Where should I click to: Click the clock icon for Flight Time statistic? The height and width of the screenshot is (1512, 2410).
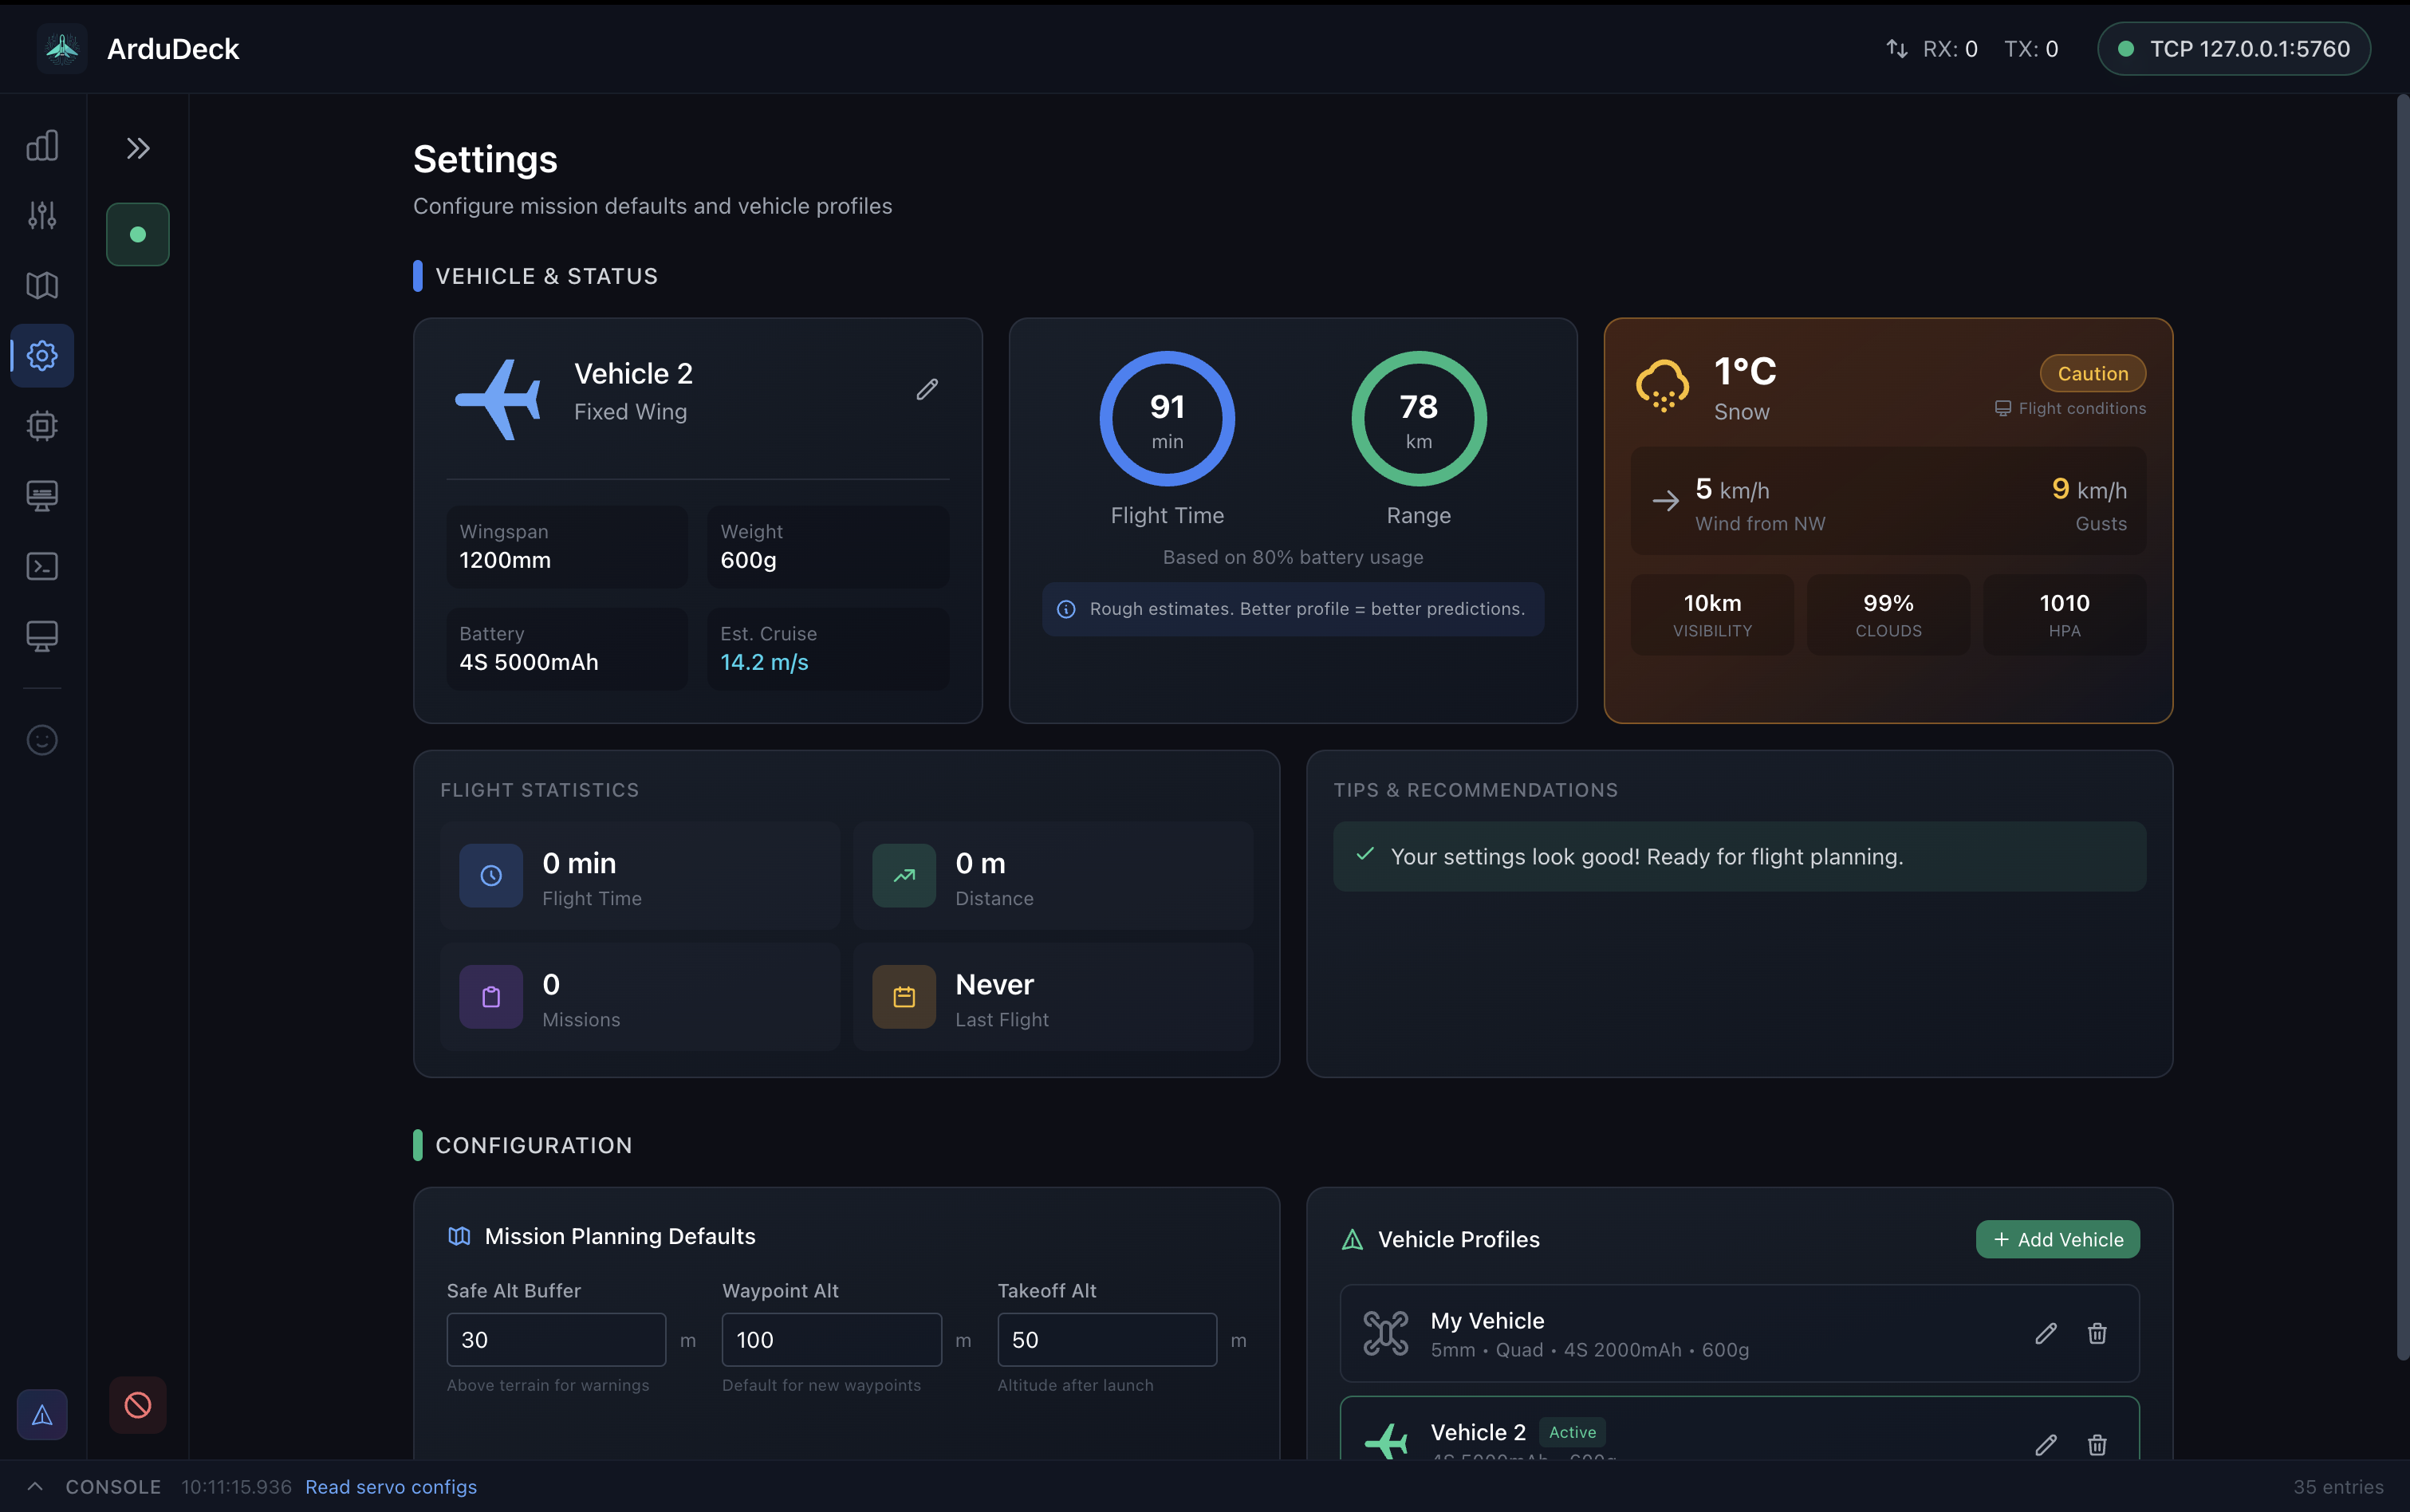tap(491, 876)
